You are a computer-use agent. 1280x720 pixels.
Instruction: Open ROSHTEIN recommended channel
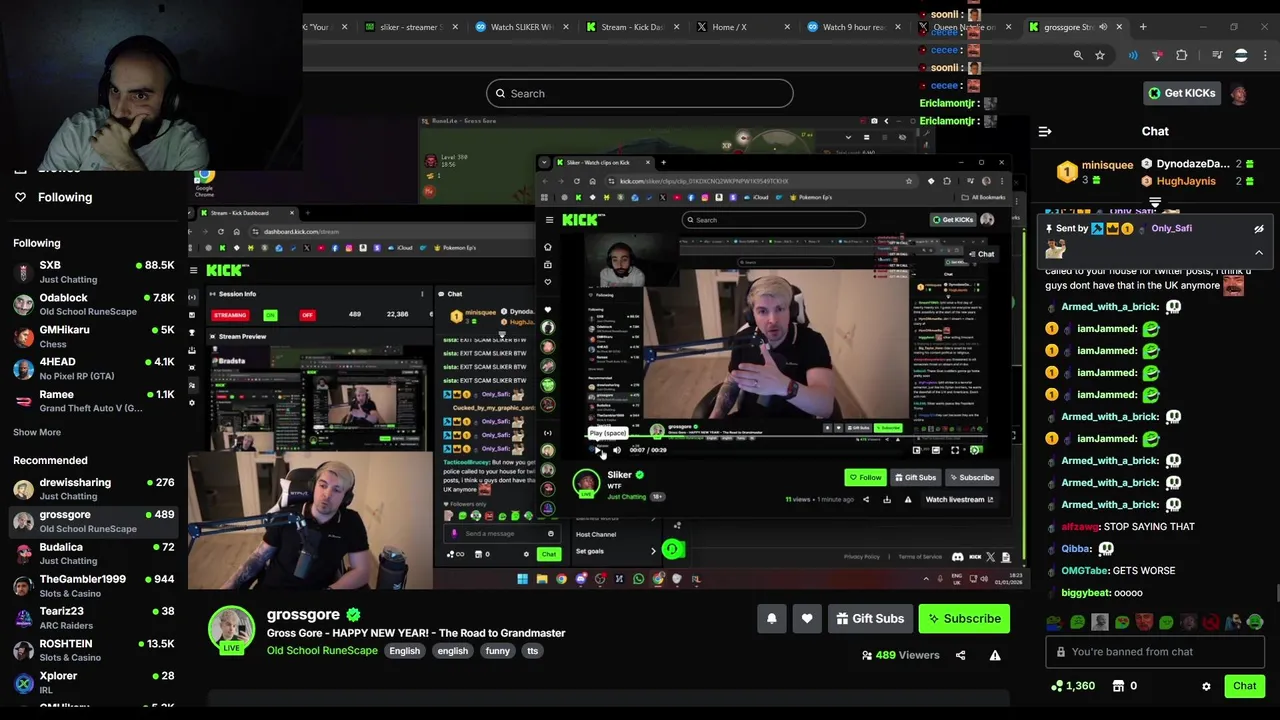[94, 650]
